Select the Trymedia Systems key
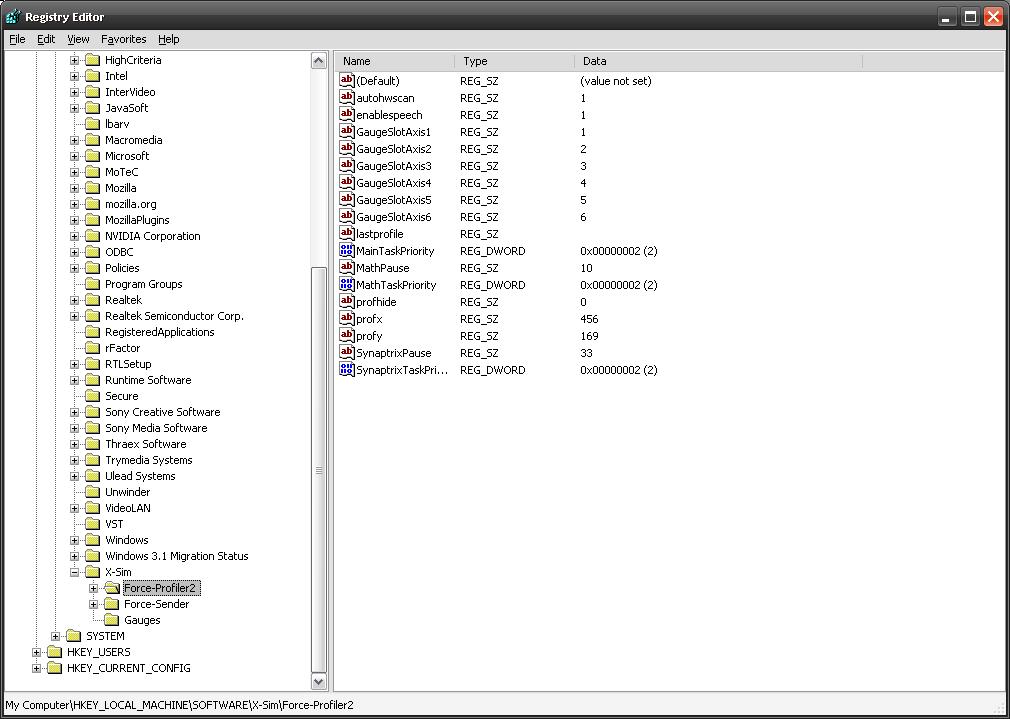This screenshot has height=719, width=1010. point(149,460)
